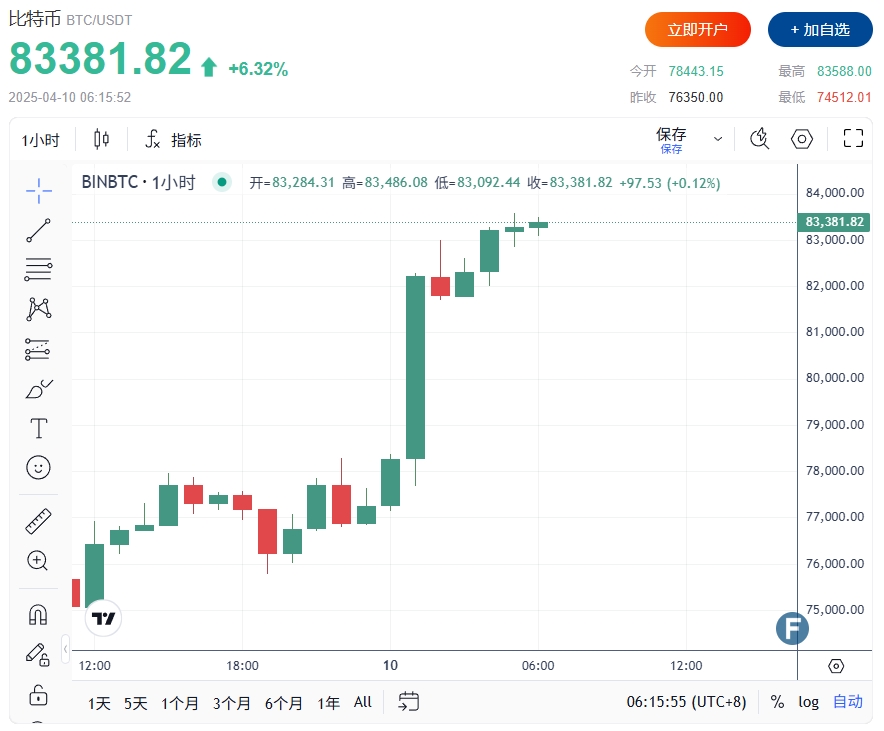Toggle lock all drawings
The width and height of the screenshot is (884, 731).
(38, 695)
